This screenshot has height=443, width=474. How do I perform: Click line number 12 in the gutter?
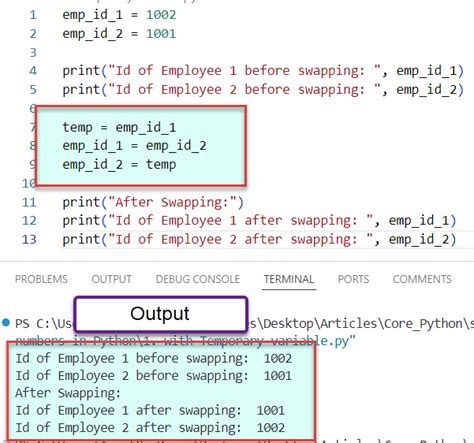click(29, 221)
